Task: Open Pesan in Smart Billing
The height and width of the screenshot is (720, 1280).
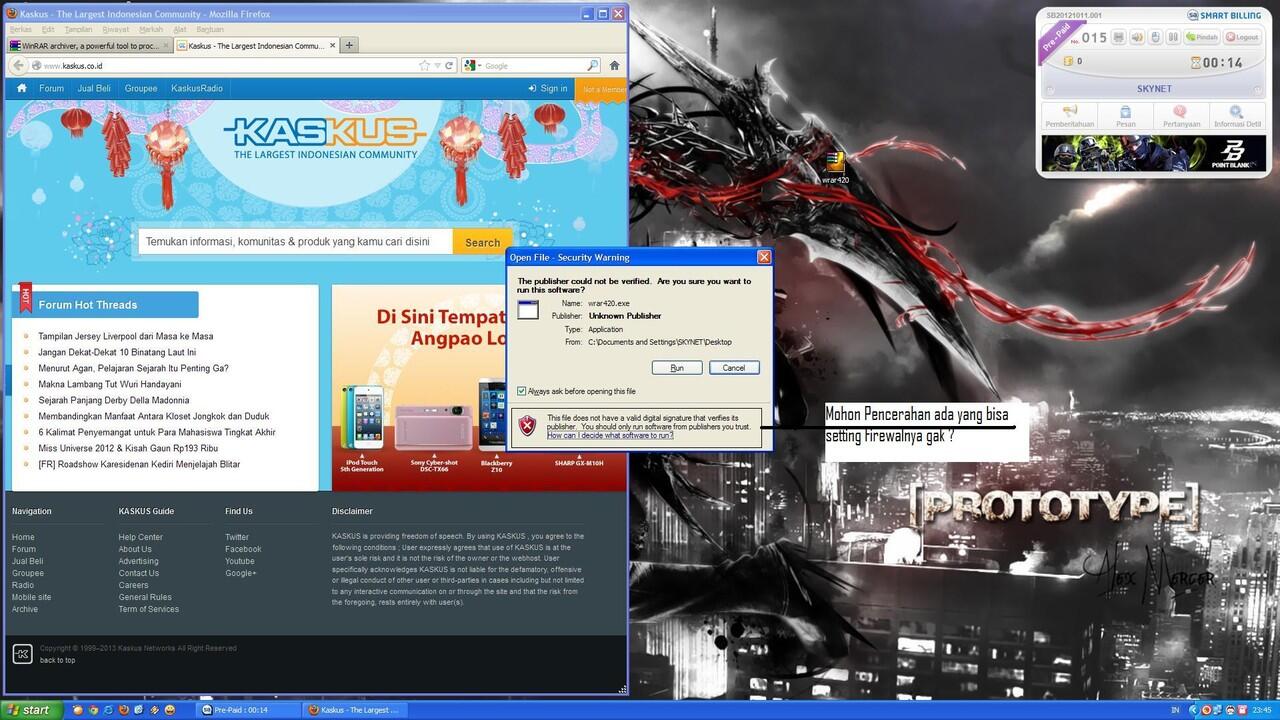Action: click(x=1125, y=117)
